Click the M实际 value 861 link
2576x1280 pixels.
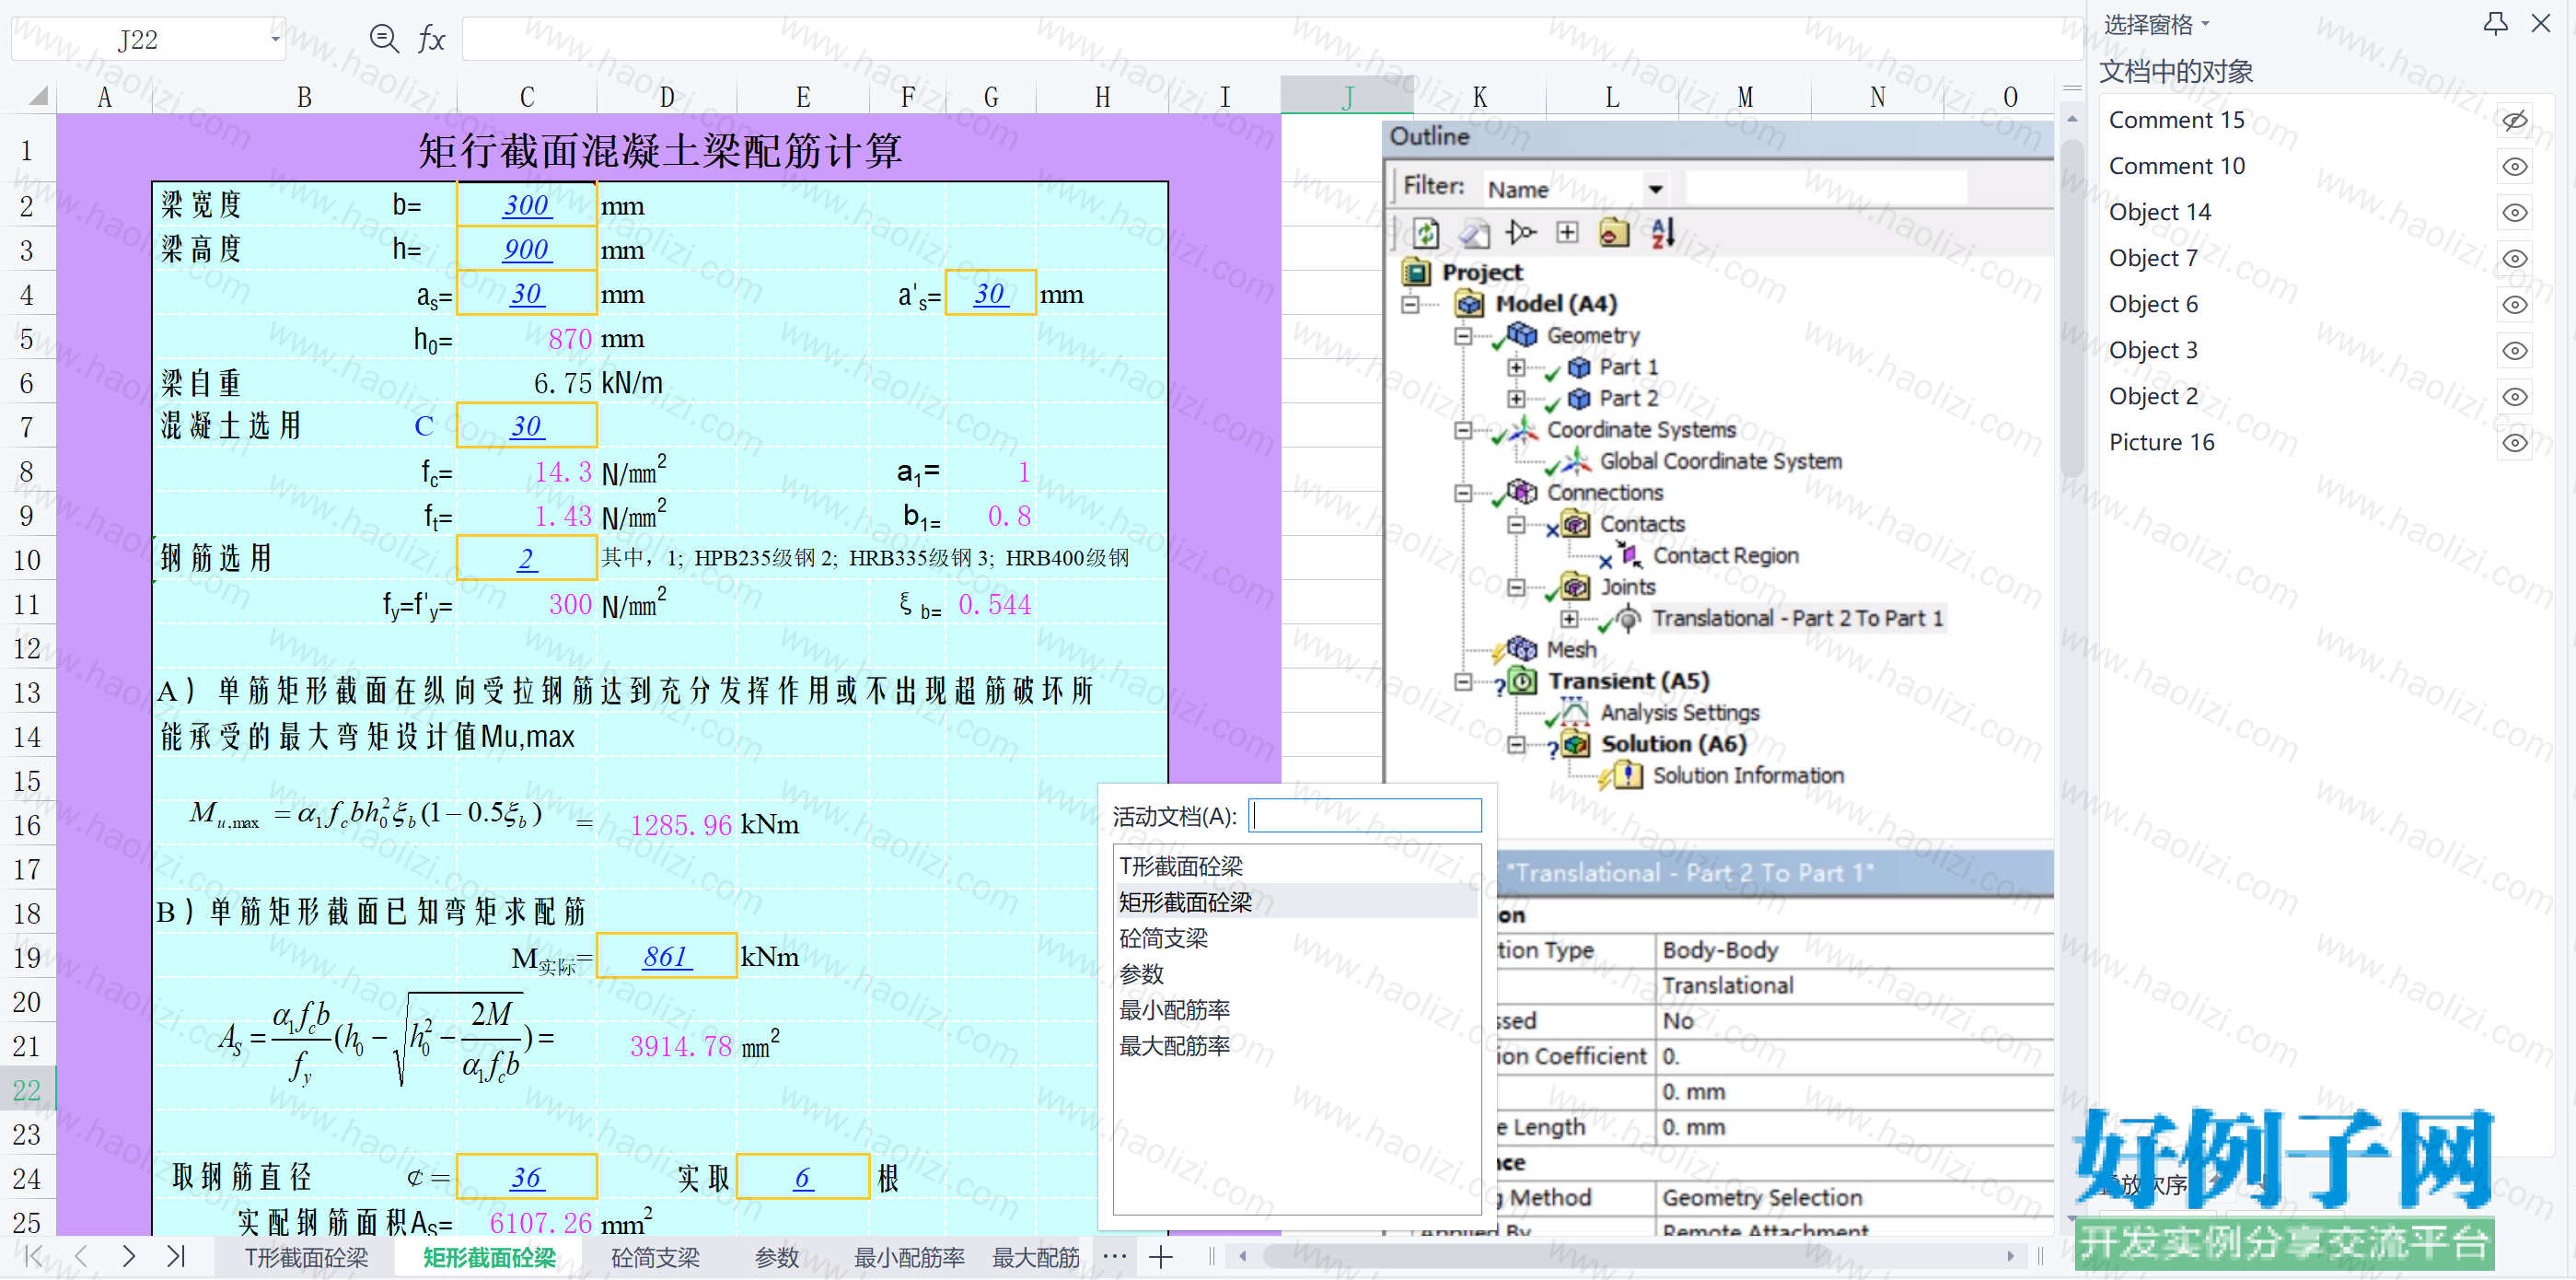[x=666, y=956]
